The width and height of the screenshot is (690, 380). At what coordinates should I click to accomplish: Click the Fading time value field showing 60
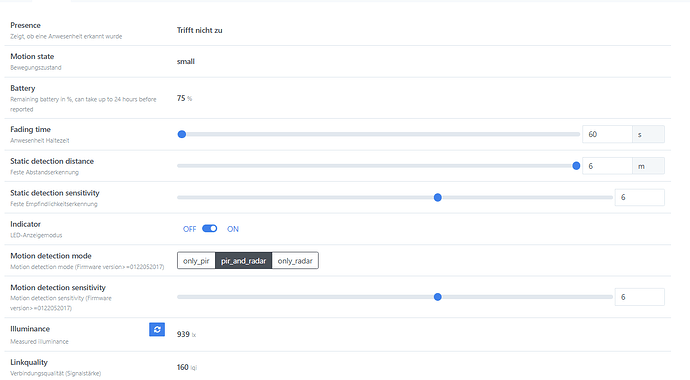coord(607,134)
